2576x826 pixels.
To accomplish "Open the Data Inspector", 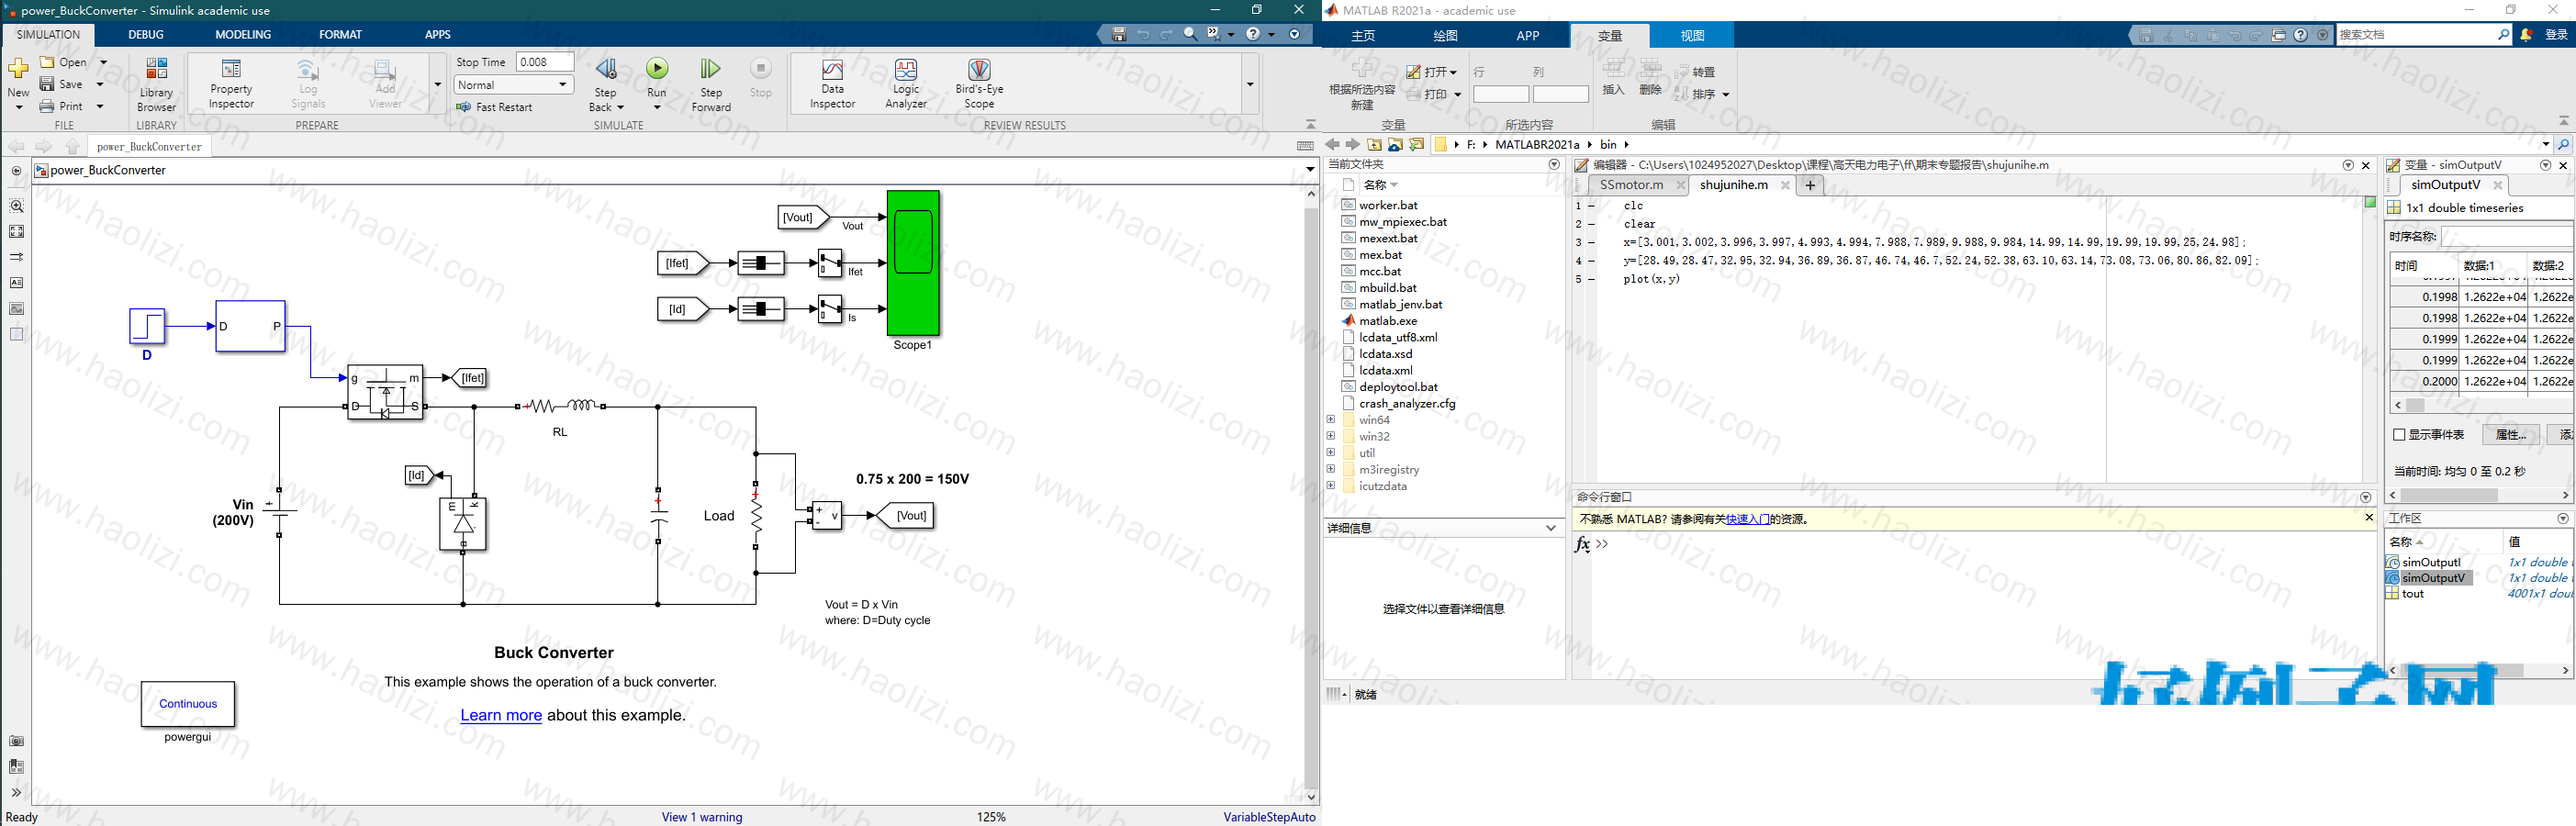I will pos(832,84).
